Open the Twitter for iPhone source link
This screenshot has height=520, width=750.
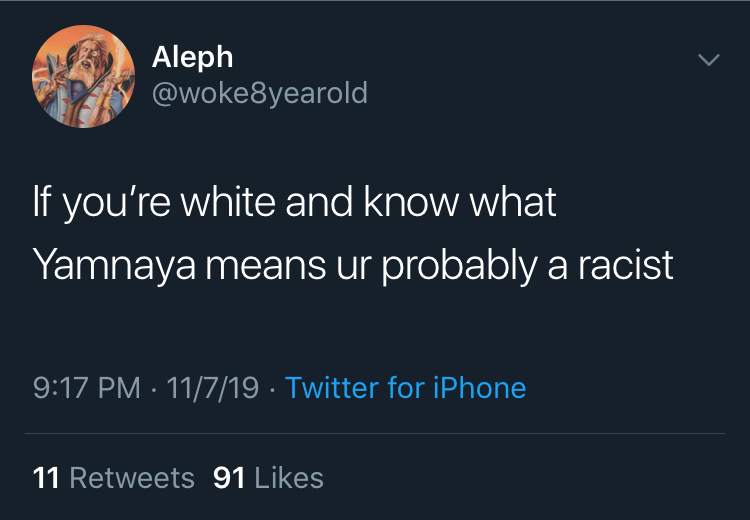tap(406, 387)
